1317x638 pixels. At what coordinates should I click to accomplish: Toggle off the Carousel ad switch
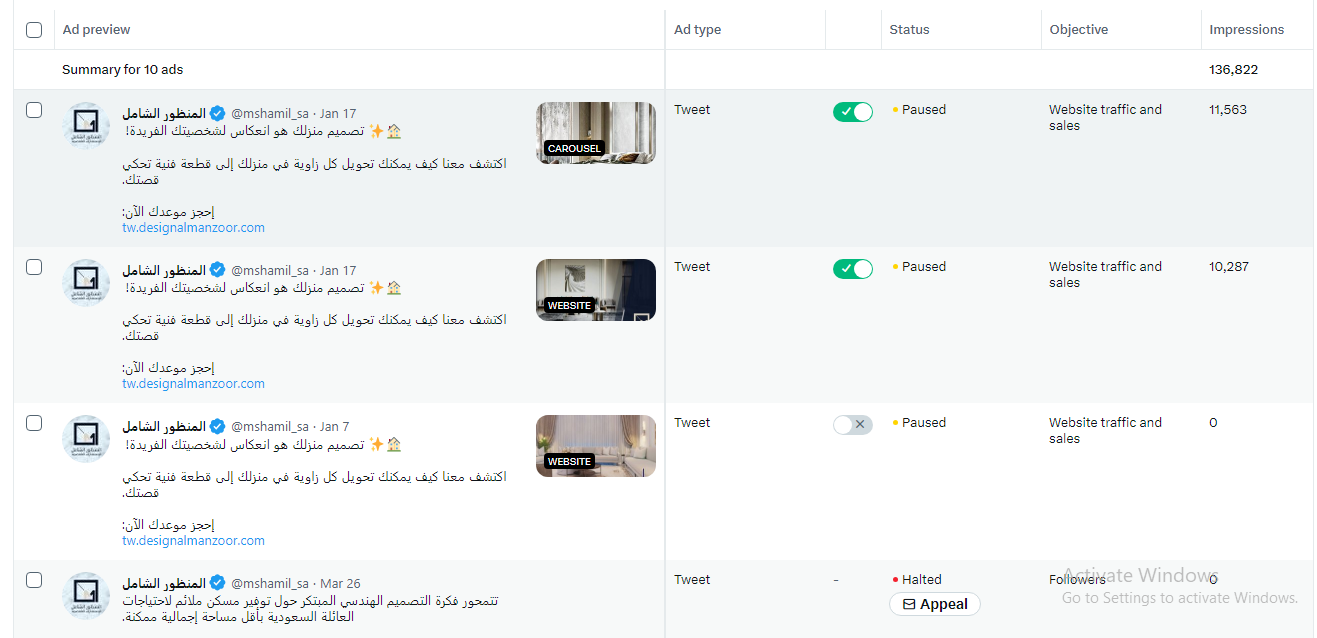coord(853,112)
